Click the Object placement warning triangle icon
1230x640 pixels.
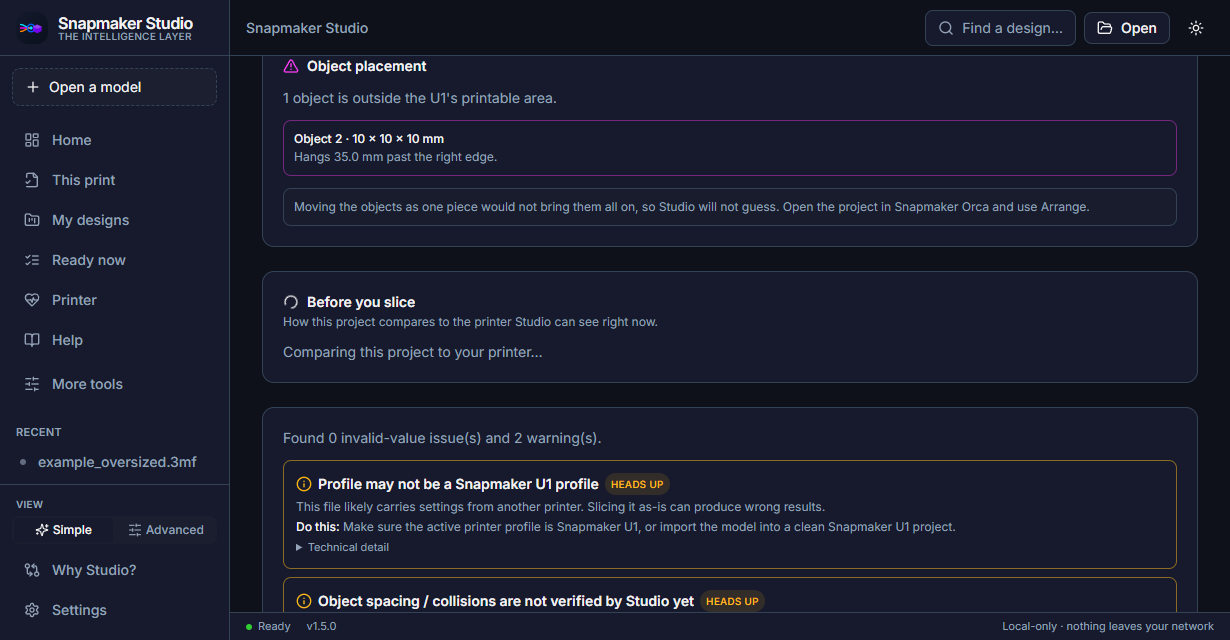(291, 66)
